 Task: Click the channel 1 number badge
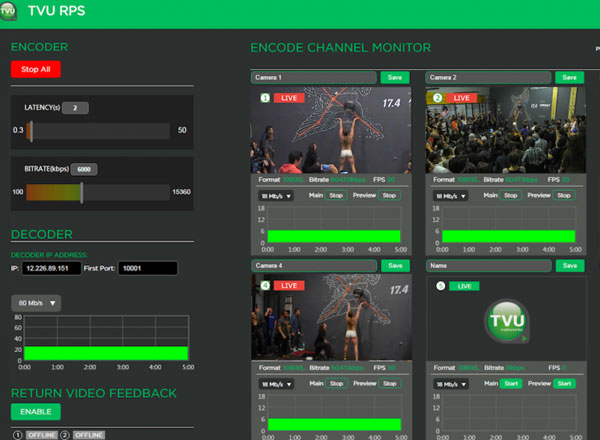[265, 98]
